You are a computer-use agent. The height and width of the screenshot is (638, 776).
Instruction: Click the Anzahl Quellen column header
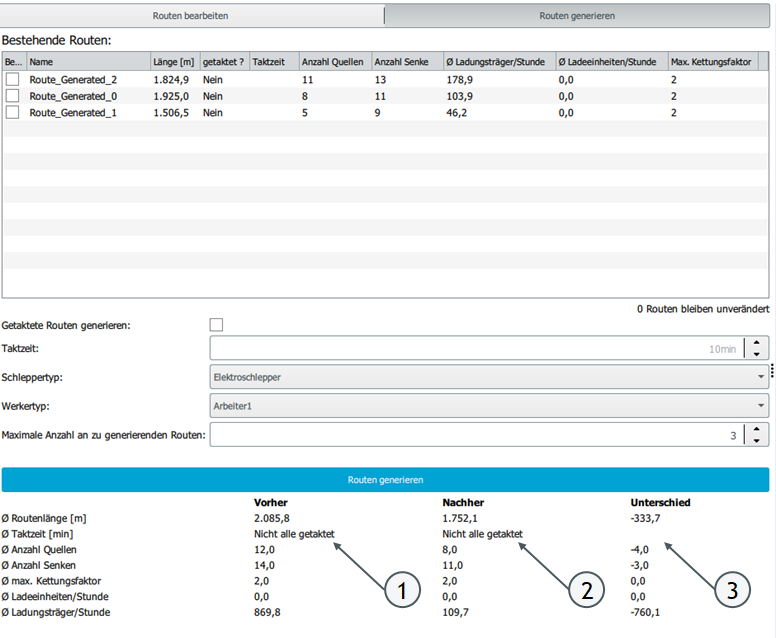point(334,62)
